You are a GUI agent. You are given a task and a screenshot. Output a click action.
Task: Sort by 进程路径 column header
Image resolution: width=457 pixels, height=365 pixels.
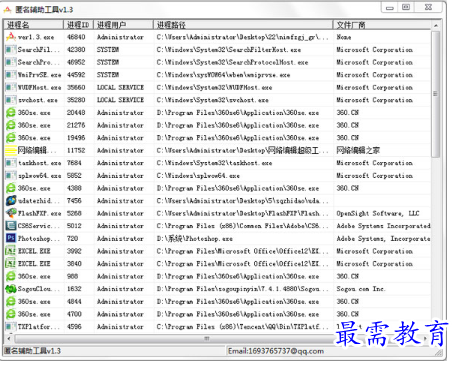click(243, 25)
